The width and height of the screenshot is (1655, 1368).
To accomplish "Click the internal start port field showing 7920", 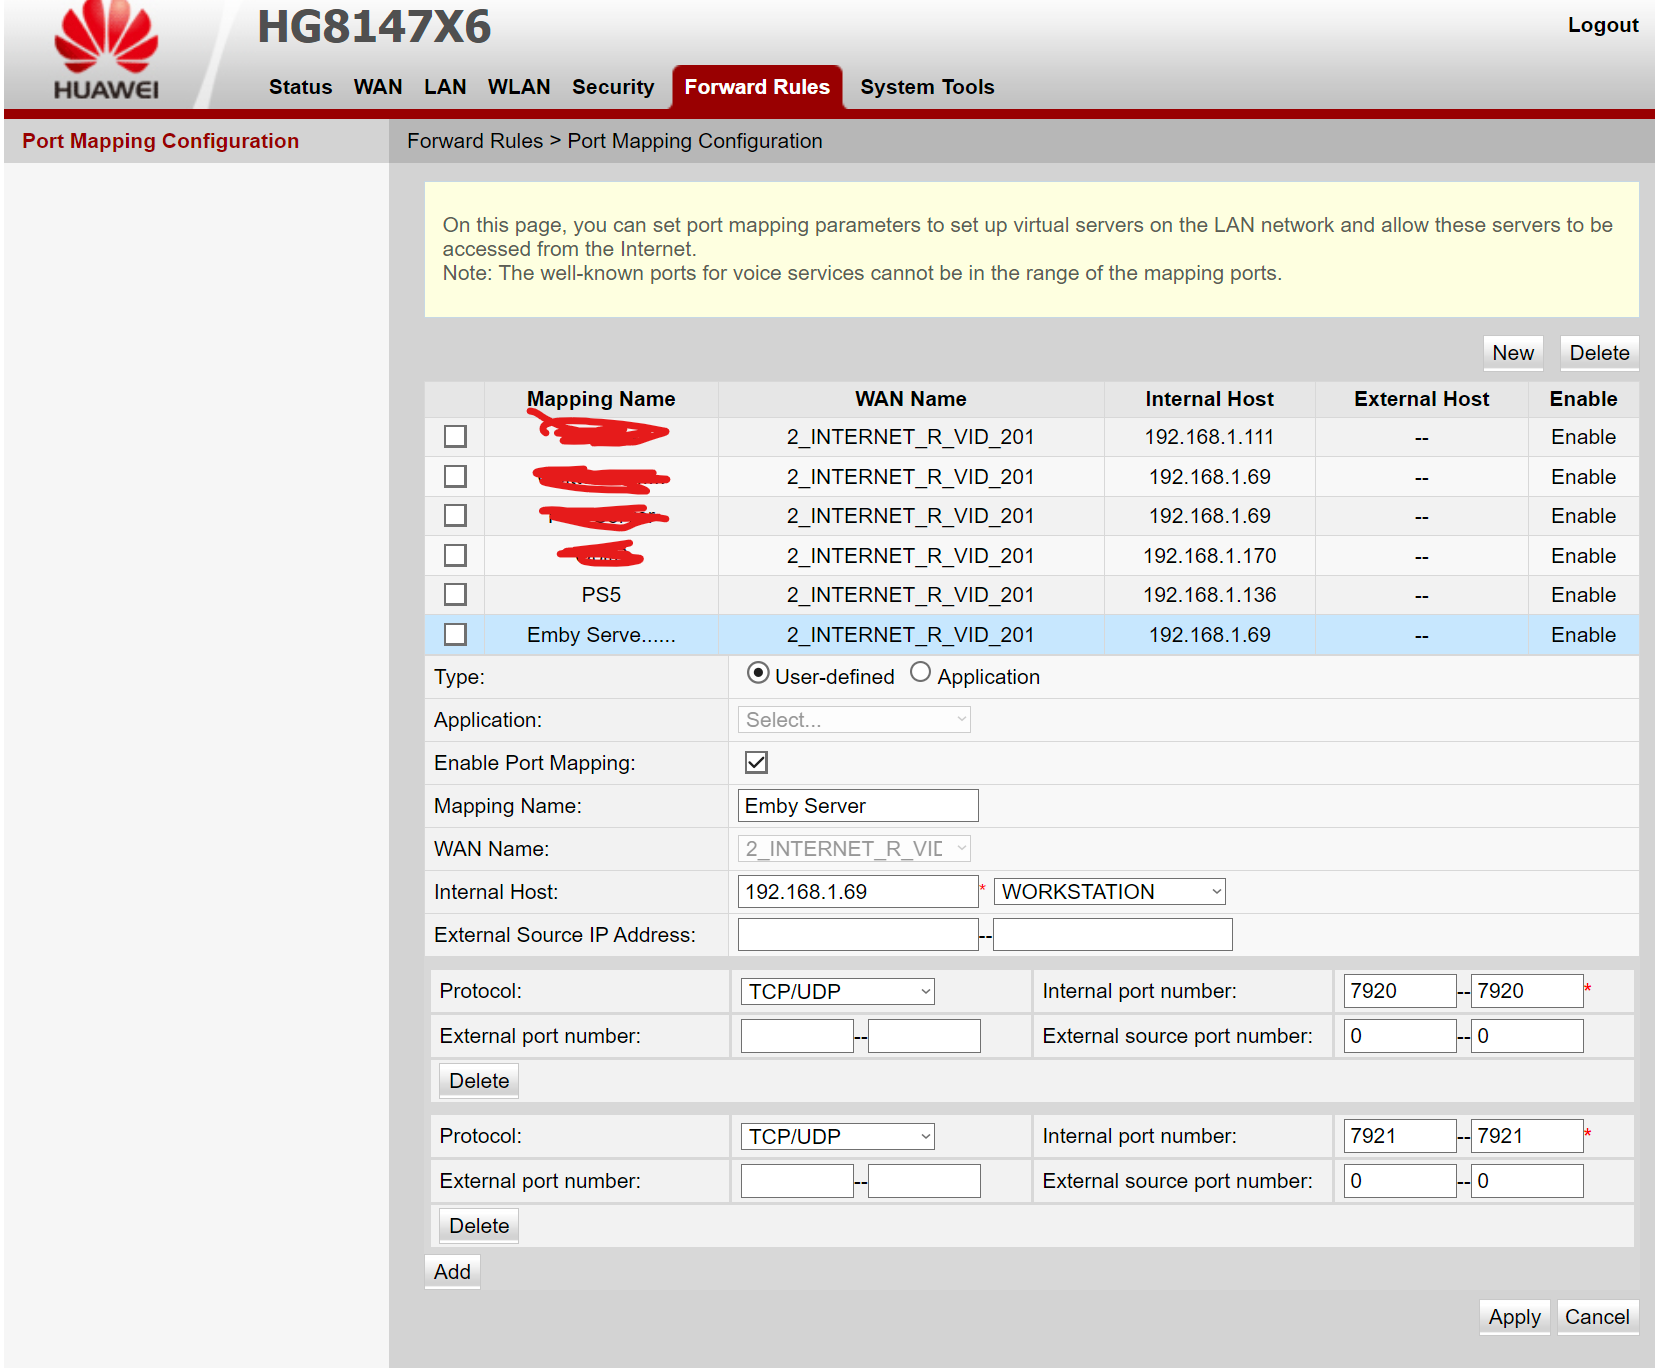I will tap(1400, 991).
